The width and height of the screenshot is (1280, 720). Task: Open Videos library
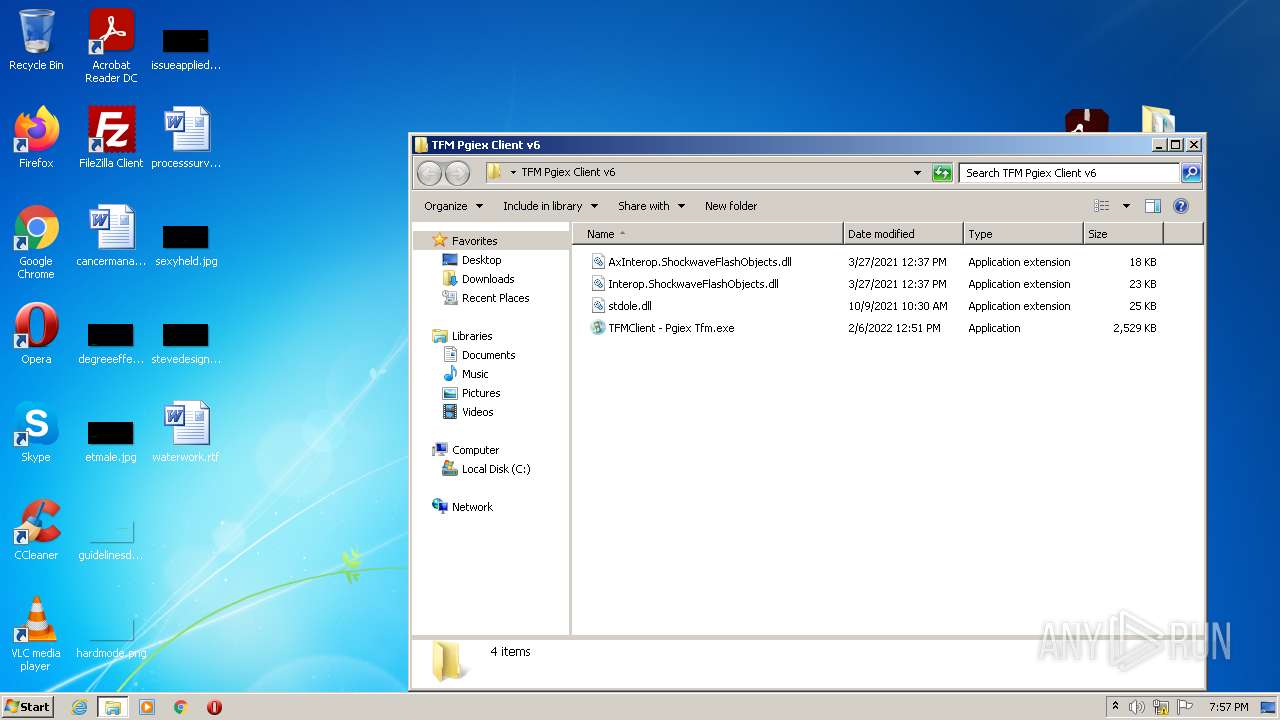[477, 412]
